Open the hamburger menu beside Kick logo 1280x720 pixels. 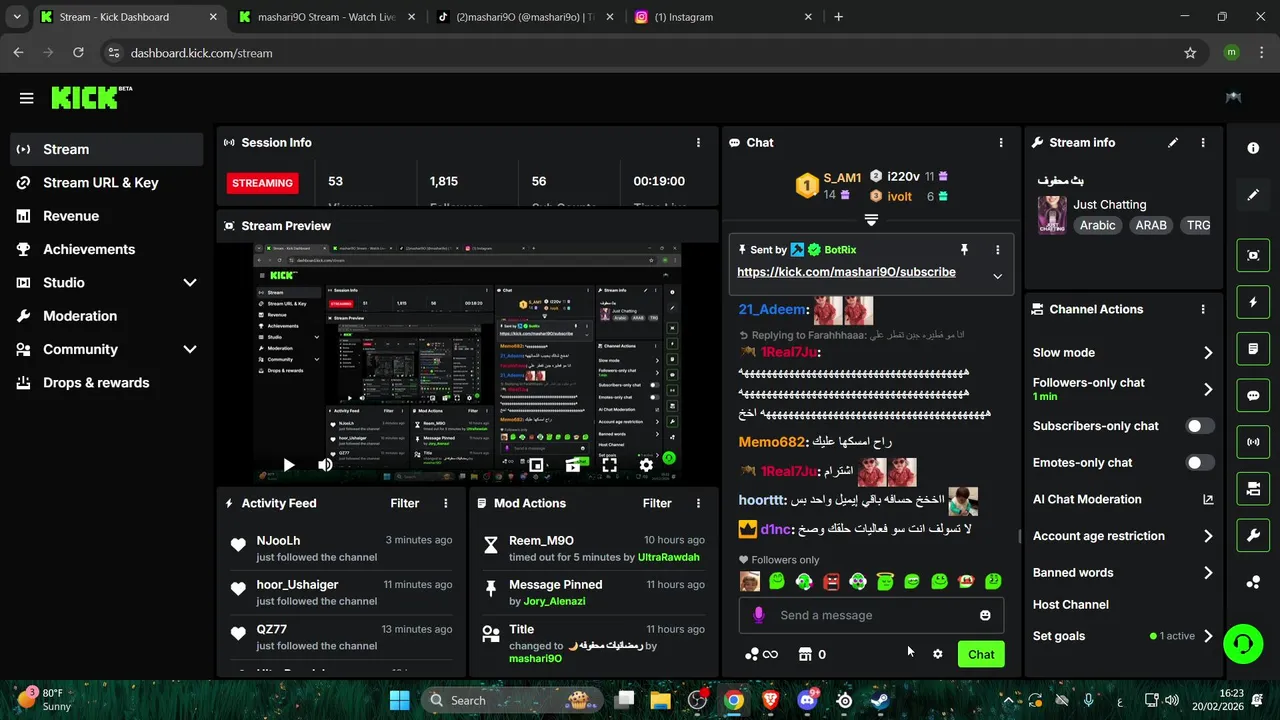[27, 98]
